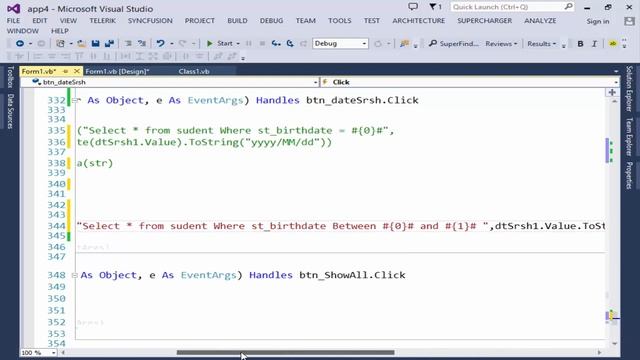
Task: Click the Select Between query on line 344
Action: pos(282,226)
